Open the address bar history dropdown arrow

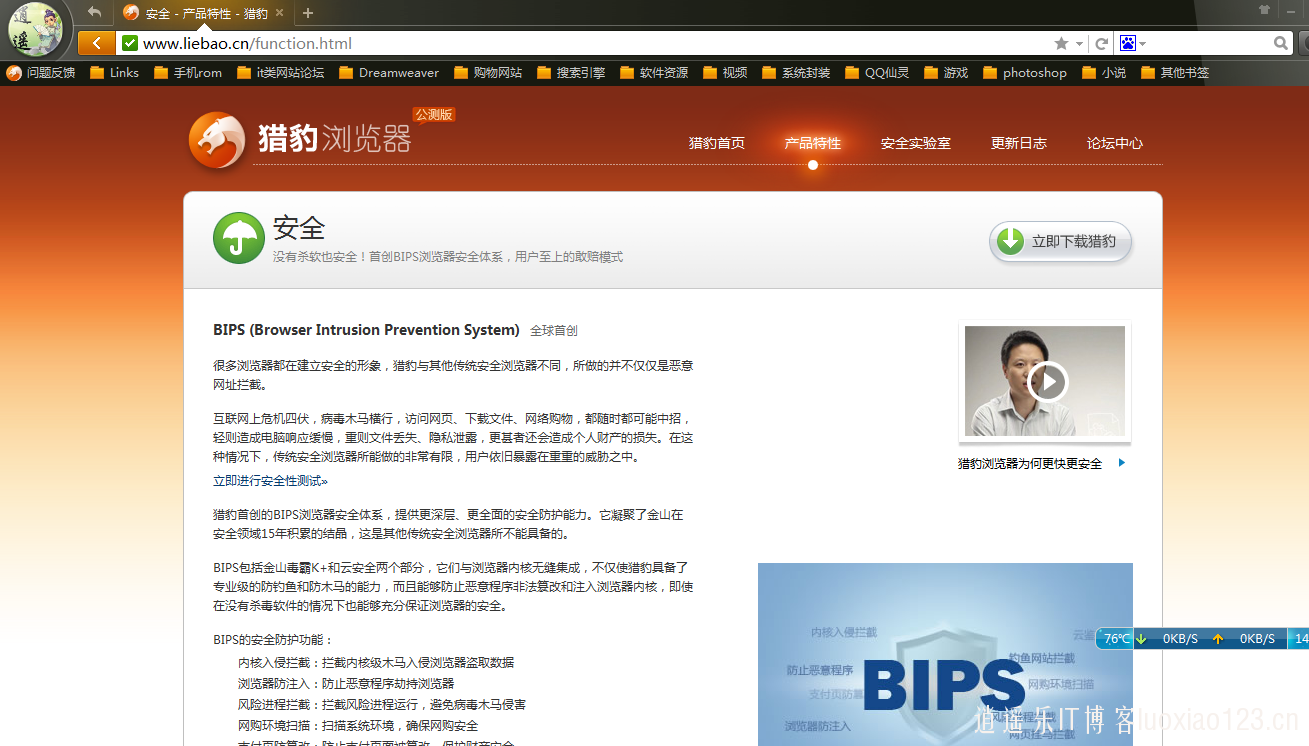click(x=1080, y=44)
